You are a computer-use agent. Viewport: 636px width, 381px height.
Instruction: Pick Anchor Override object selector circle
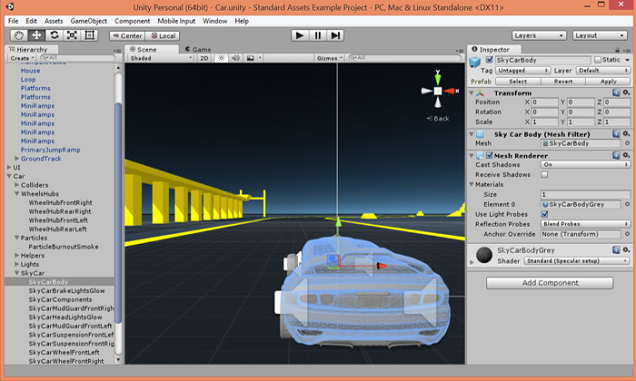click(x=627, y=234)
